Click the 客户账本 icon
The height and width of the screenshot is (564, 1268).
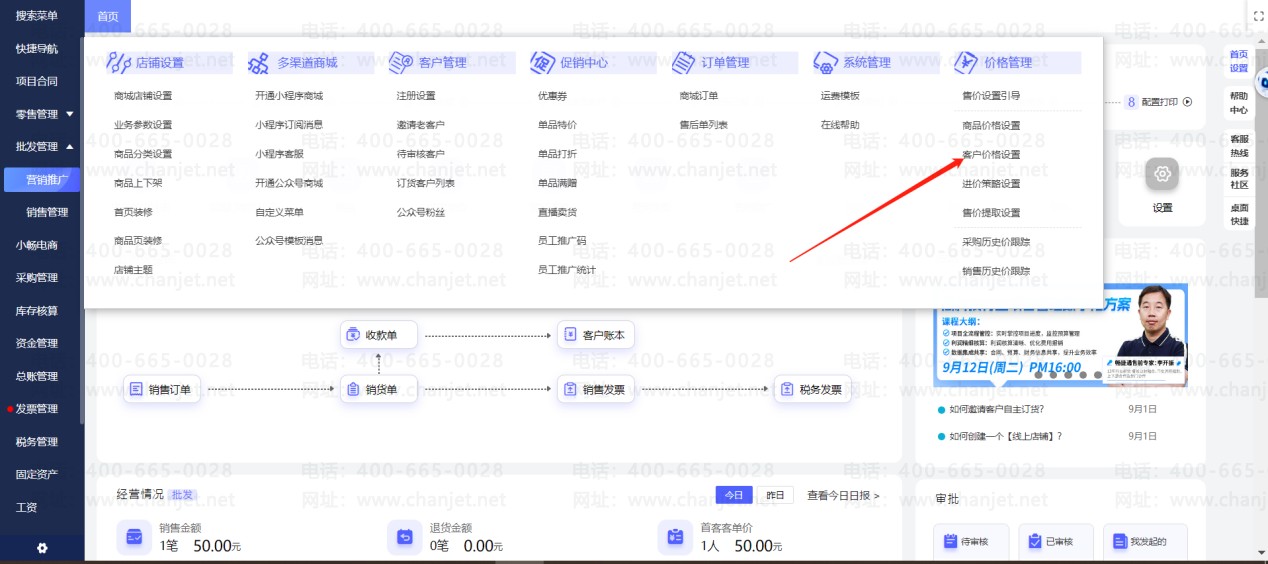point(570,335)
